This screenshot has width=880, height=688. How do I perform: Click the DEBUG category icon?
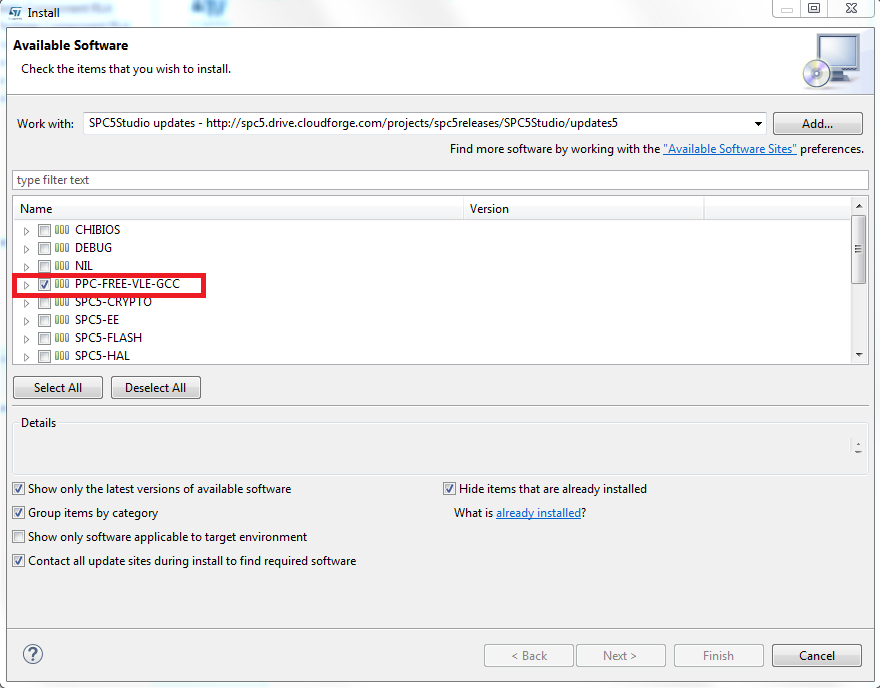(62, 248)
